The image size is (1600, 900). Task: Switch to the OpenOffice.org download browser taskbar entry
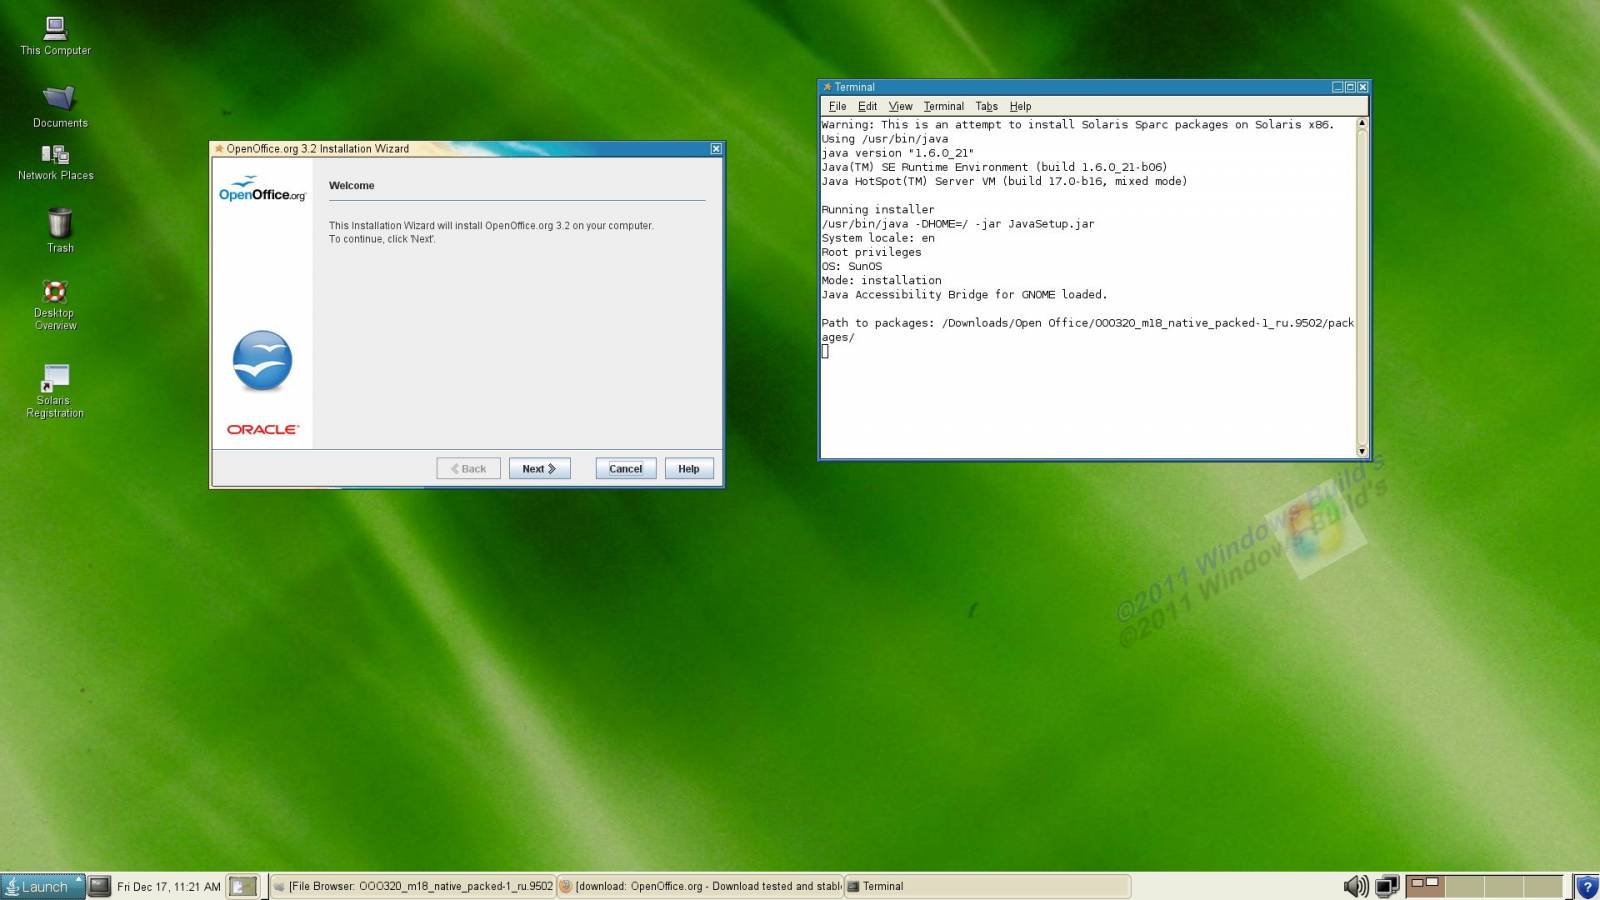[700, 886]
